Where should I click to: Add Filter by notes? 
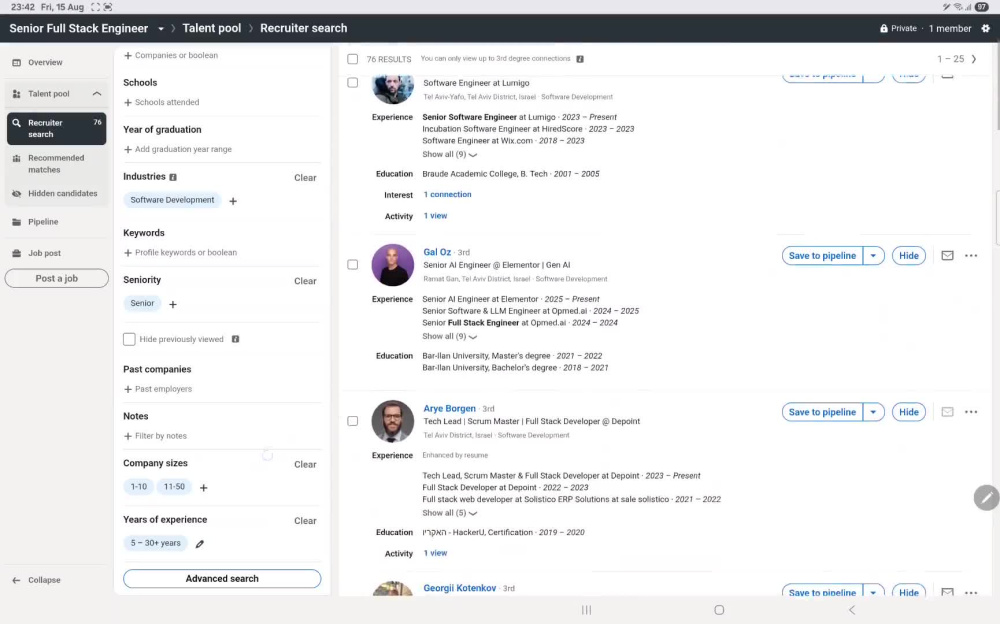tap(155, 436)
